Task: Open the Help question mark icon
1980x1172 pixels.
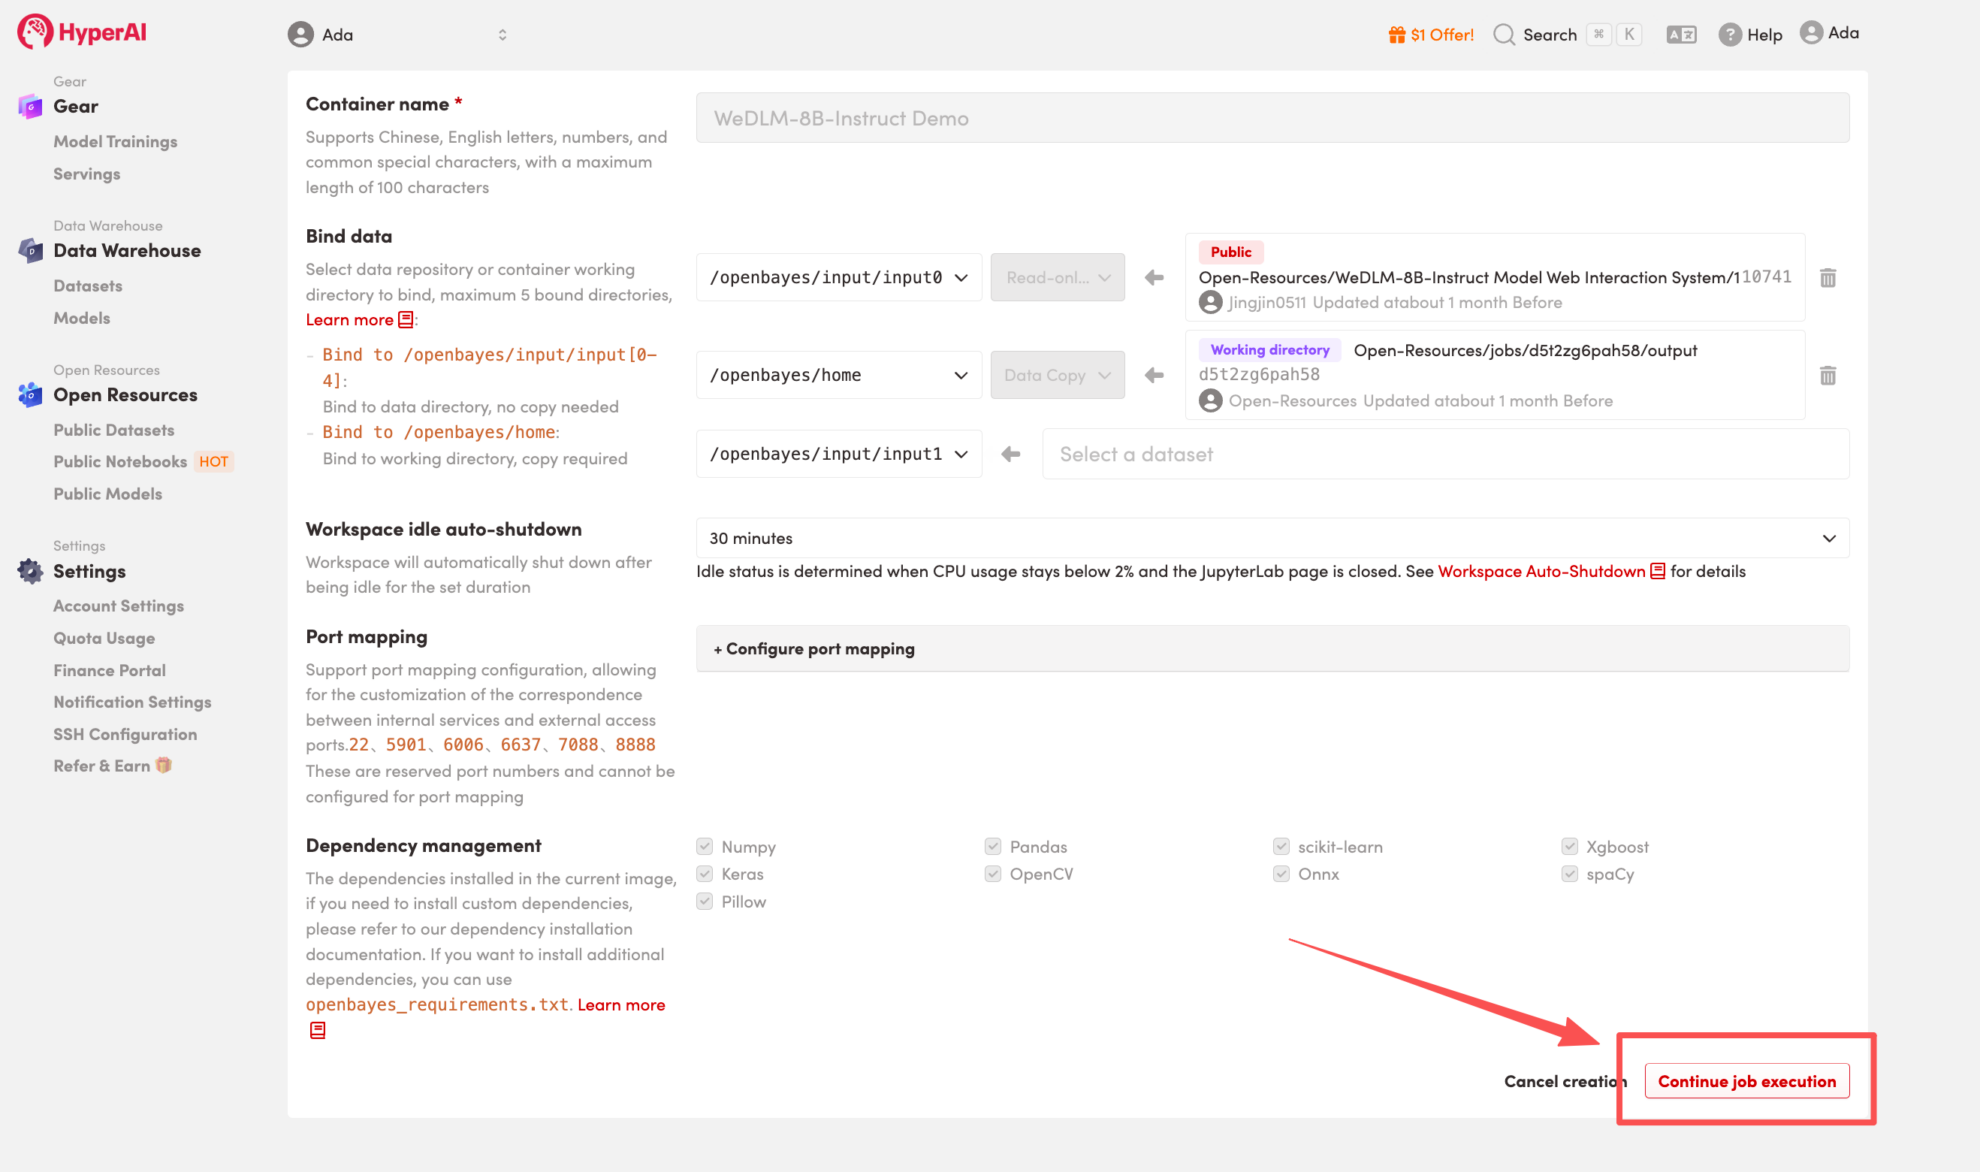Action: 1730,35
